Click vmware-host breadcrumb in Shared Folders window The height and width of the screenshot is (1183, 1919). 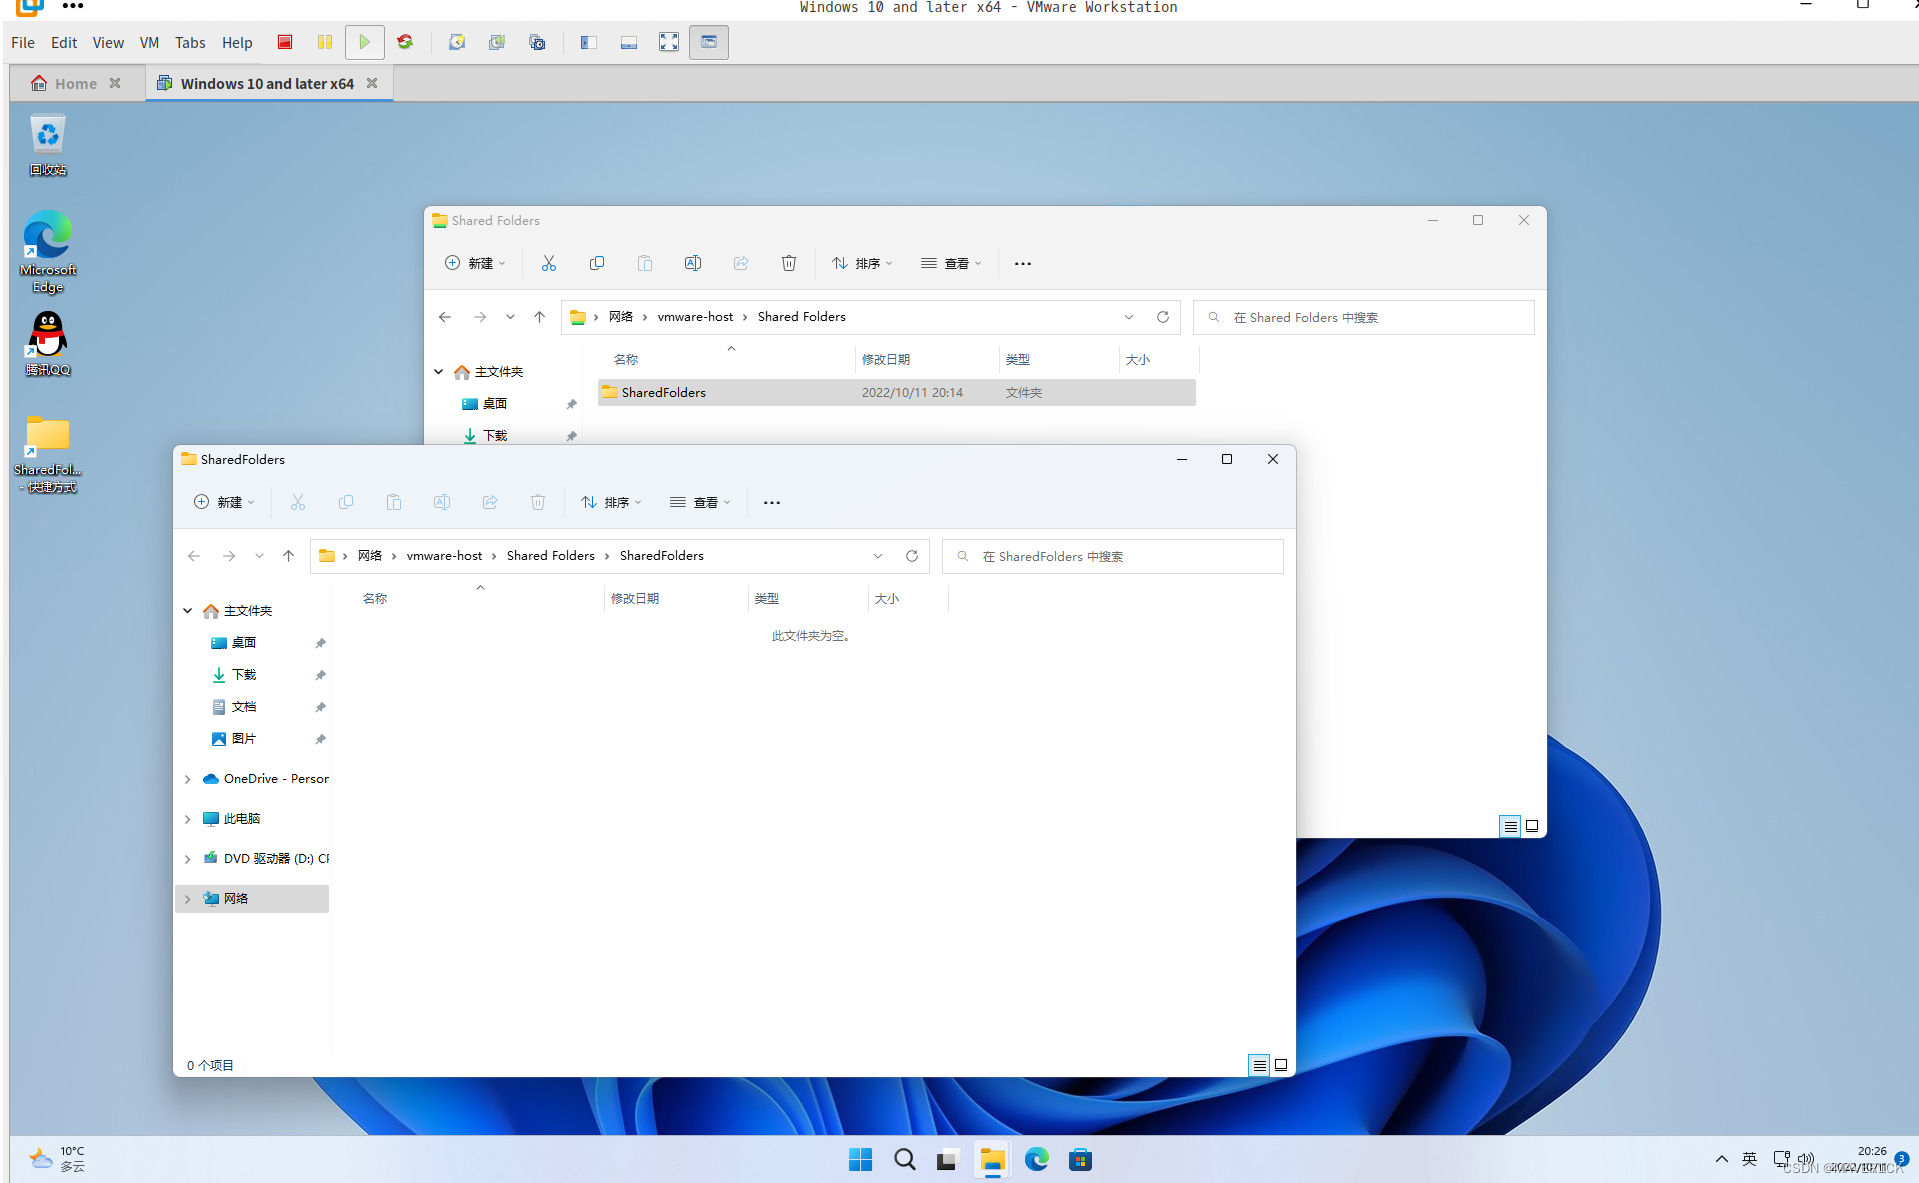pyautogui.click(x=695, y=317)
